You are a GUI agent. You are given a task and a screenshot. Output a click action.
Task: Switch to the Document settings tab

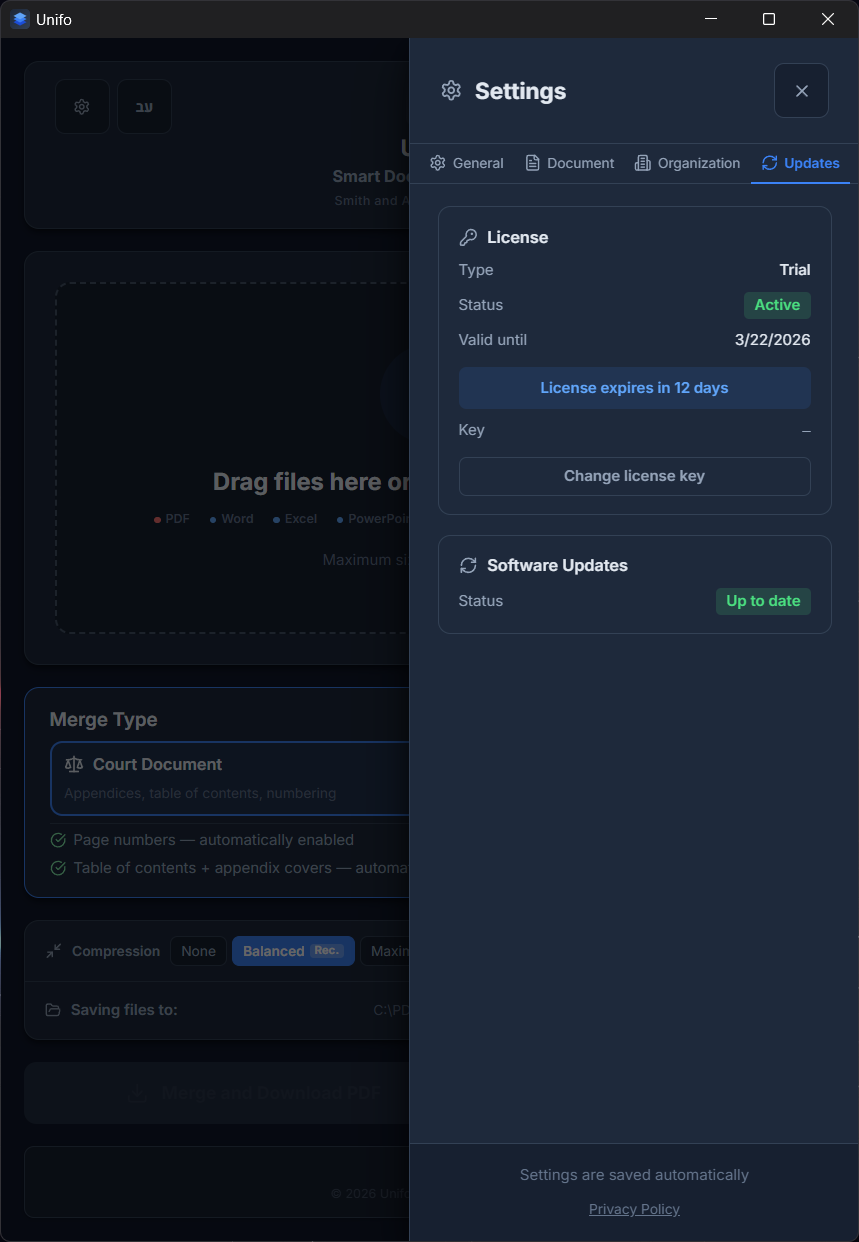(x=569, y=163)
